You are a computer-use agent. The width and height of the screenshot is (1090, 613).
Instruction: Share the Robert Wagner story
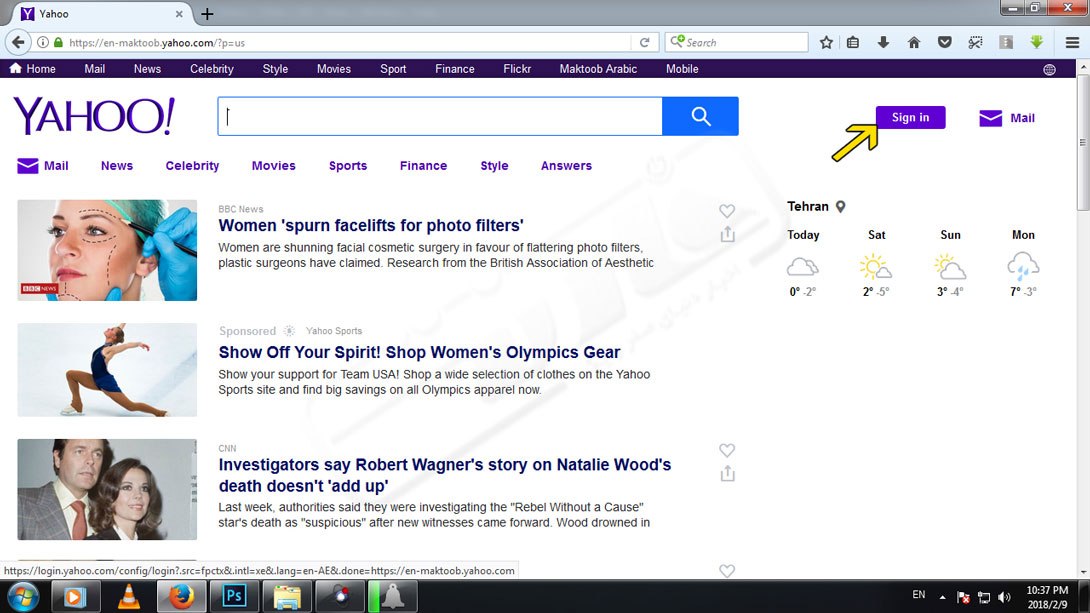[x=727, y=474]
